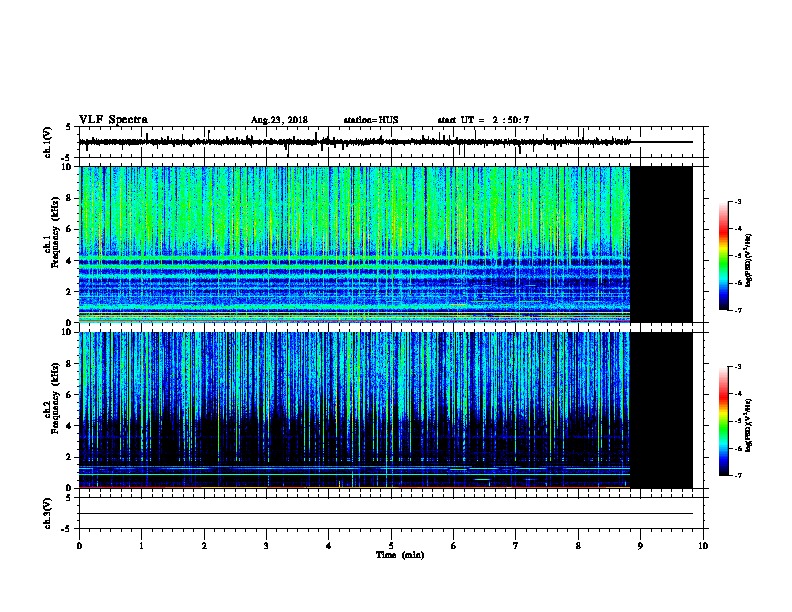Screen dimensions: 792x612
Task: Click the "4" kHz tick on ch.1 spectrogram
Action: 71,261
